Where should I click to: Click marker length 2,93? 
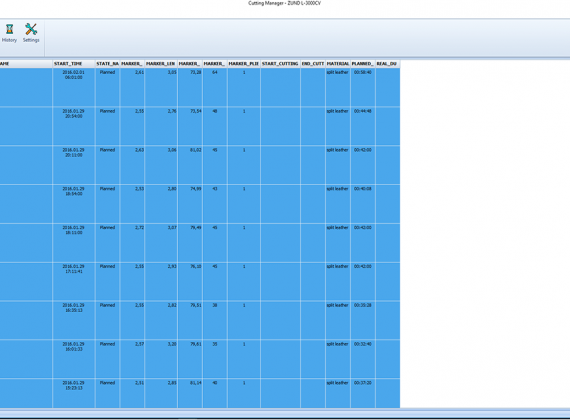(x=172, y=267)
